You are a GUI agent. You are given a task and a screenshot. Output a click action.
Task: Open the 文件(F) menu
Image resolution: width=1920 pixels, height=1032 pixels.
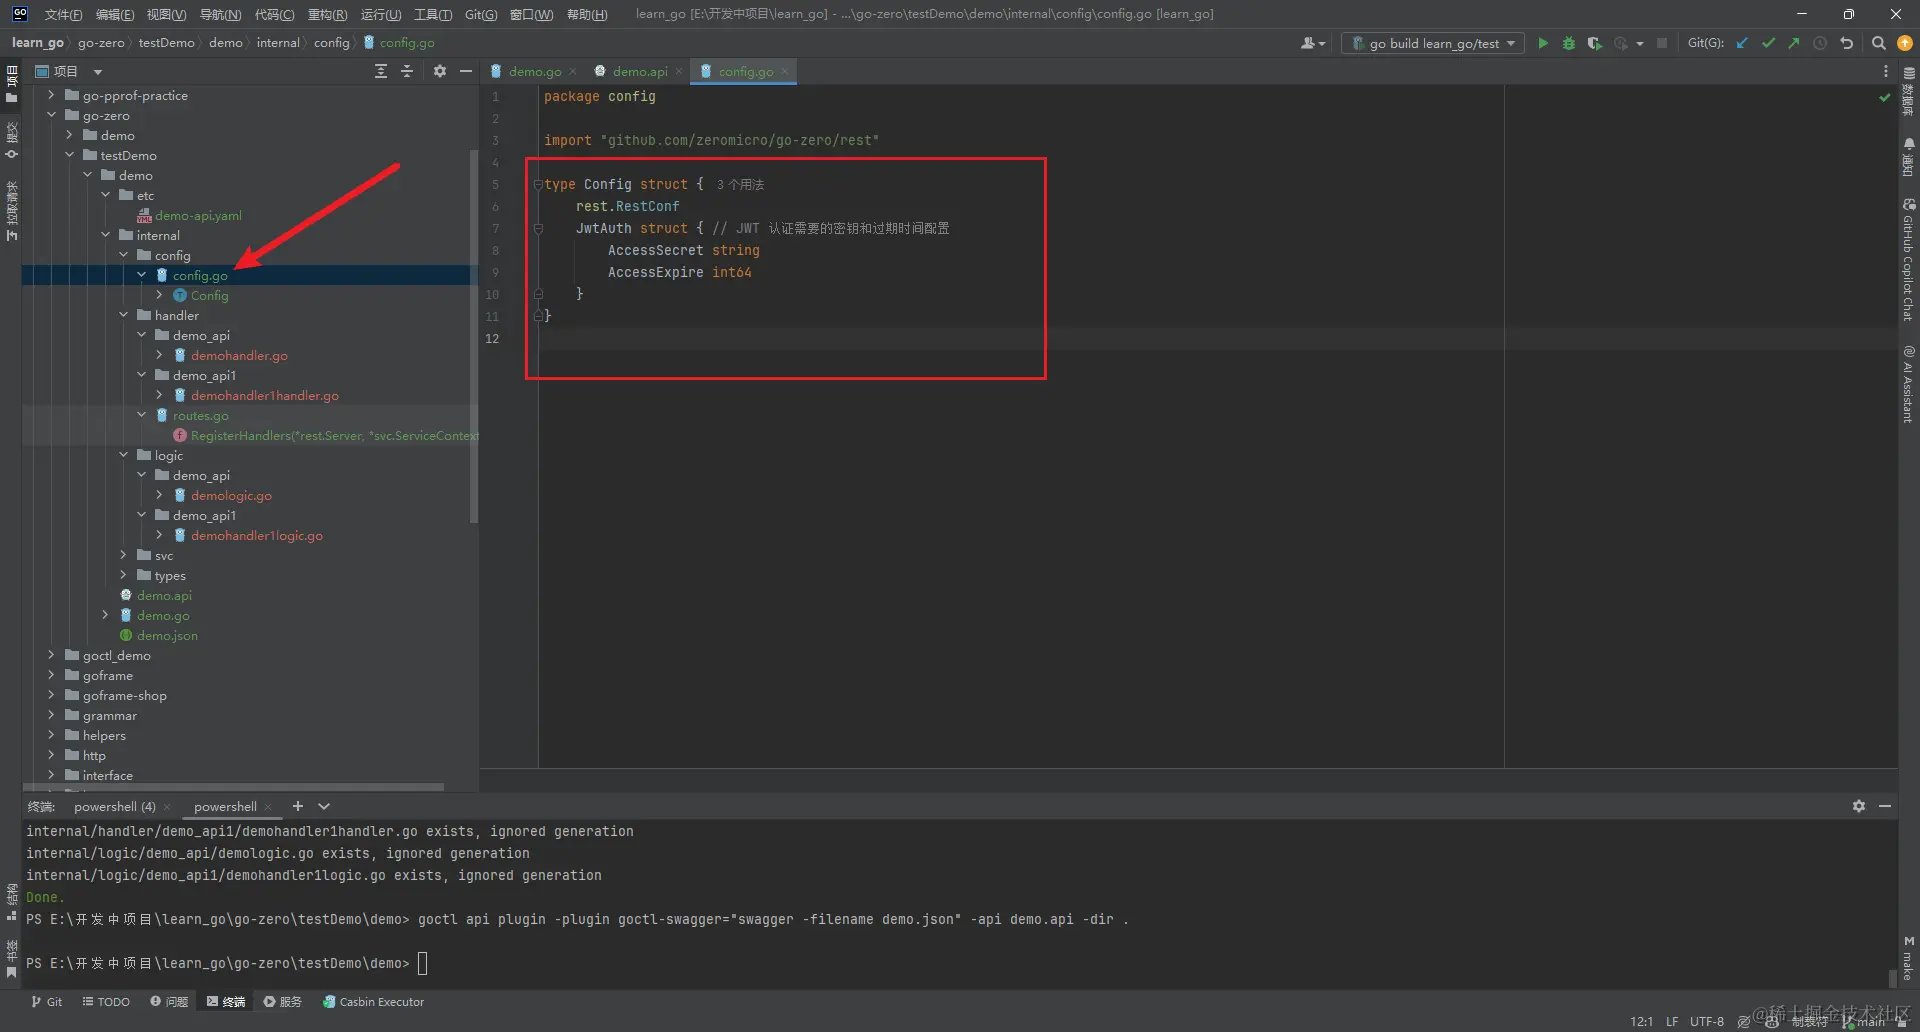point(63,14)
